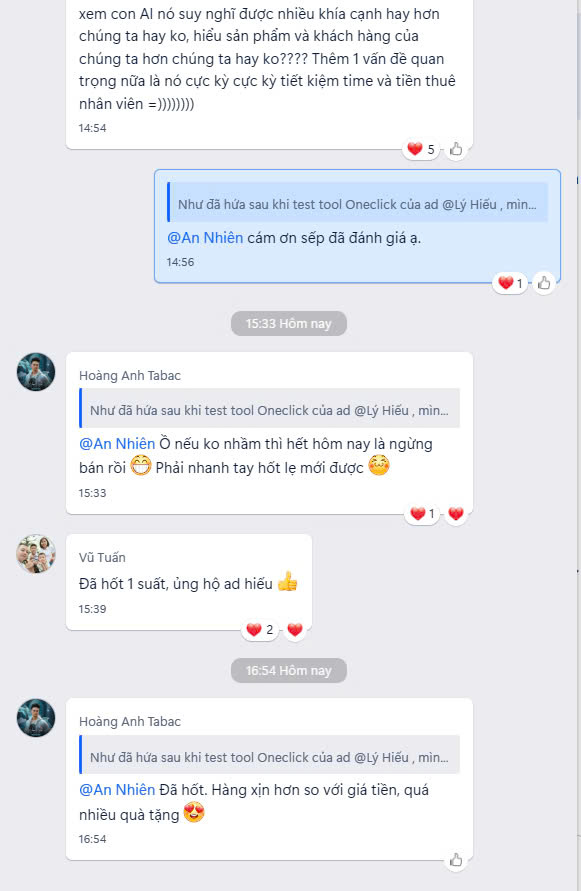The width and height of the screenshot is (581, 891).
Task: Click heart reaction count on 14:56 message
Action: pyautogui.click(x=511, y=283)
